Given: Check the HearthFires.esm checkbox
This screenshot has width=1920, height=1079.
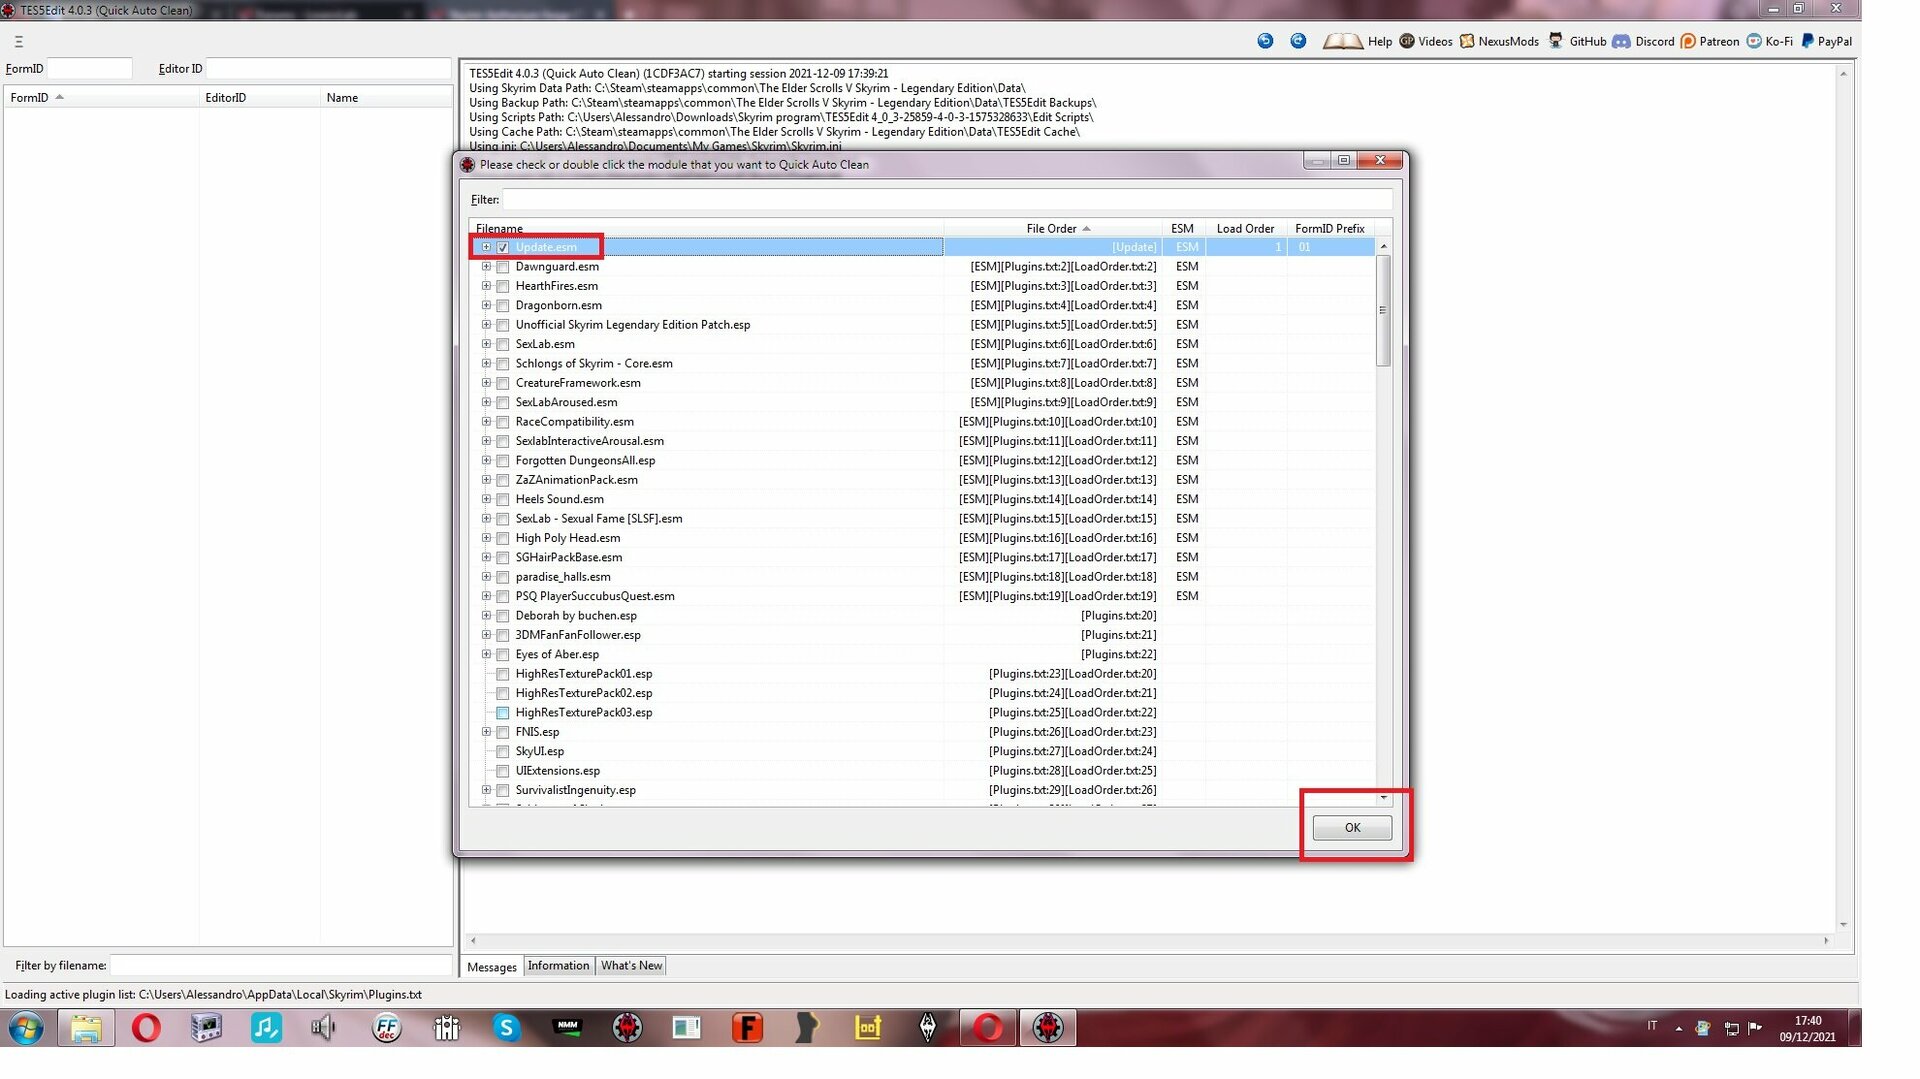Looking at the screenshot, I should [503, 286].
